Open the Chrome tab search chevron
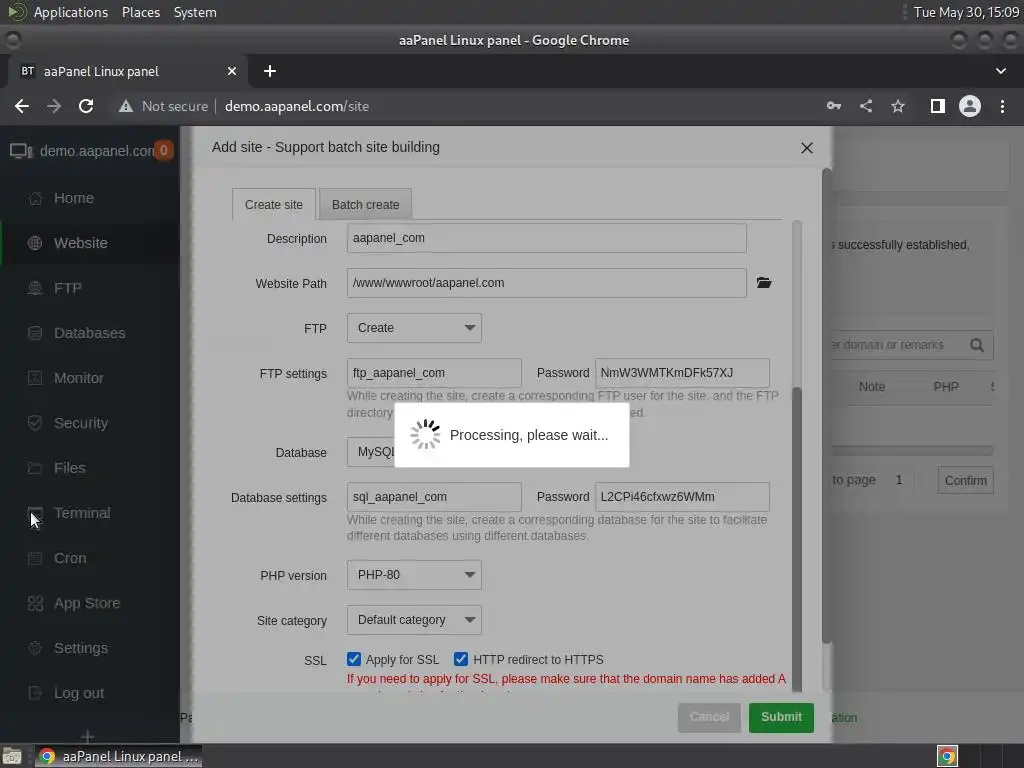Viewport: 1024px width, 768px height. (1000, 71)
